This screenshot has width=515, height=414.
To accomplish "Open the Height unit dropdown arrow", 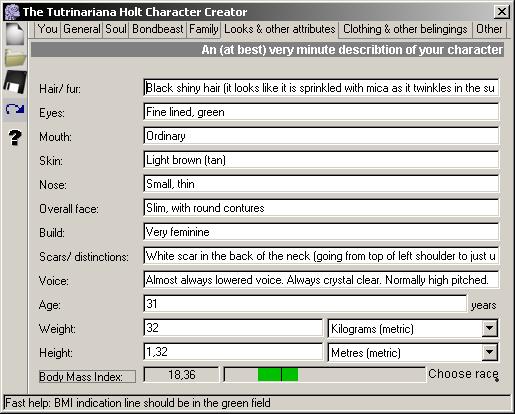I will [489, 352].
